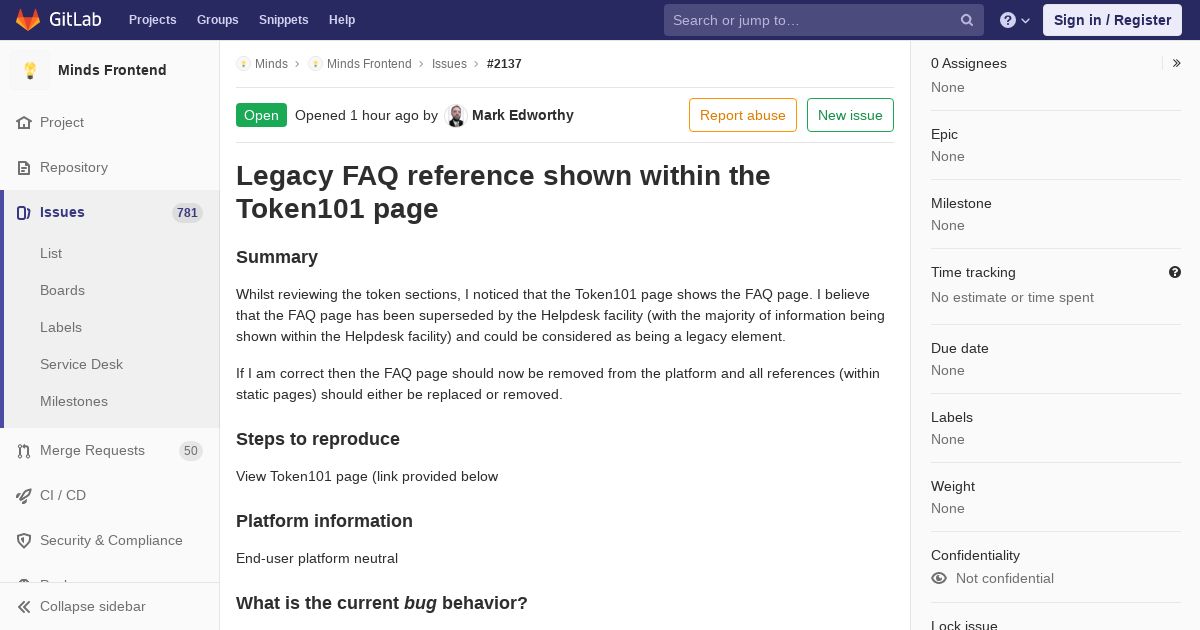
Task: Click the 50 merge requests badge
Action: 190,450
